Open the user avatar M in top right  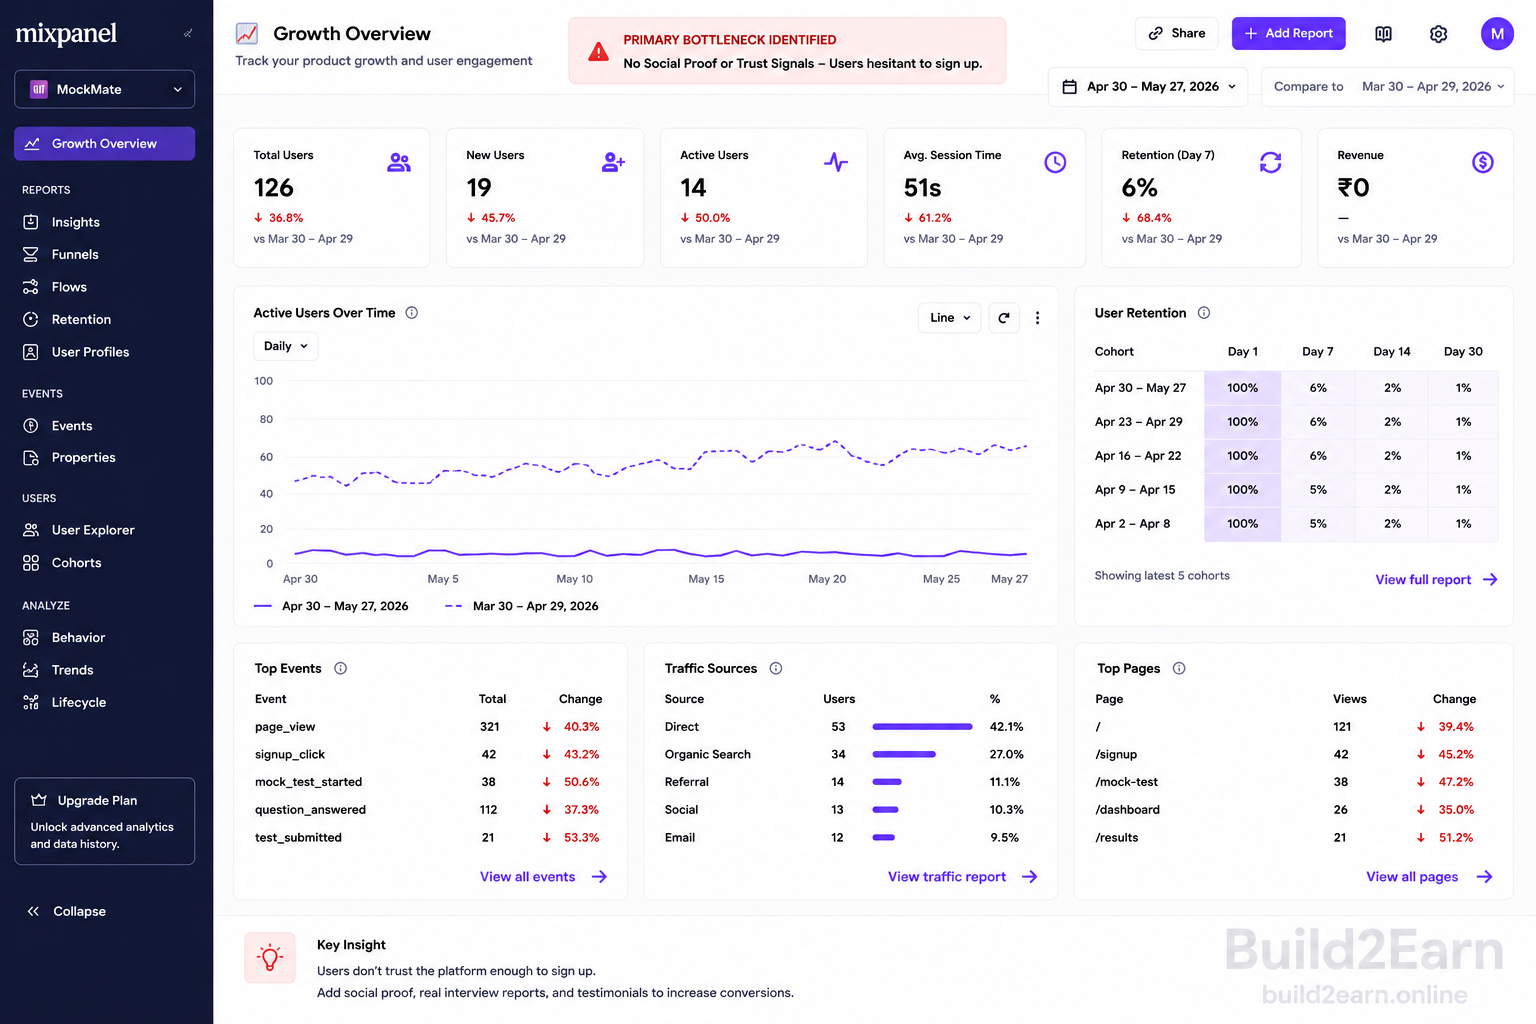coord(1497,34)
